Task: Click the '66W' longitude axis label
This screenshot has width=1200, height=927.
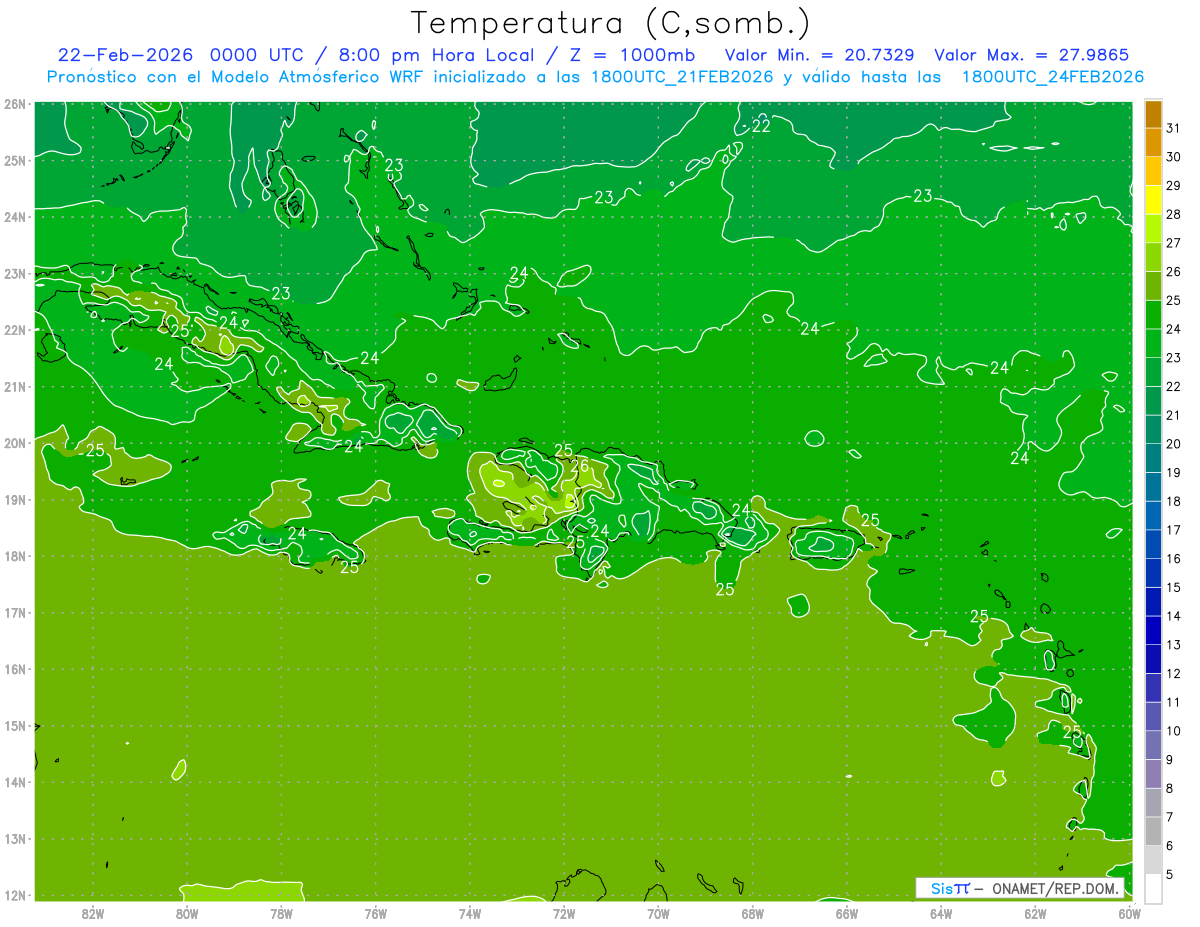Action: pos(847,912)
